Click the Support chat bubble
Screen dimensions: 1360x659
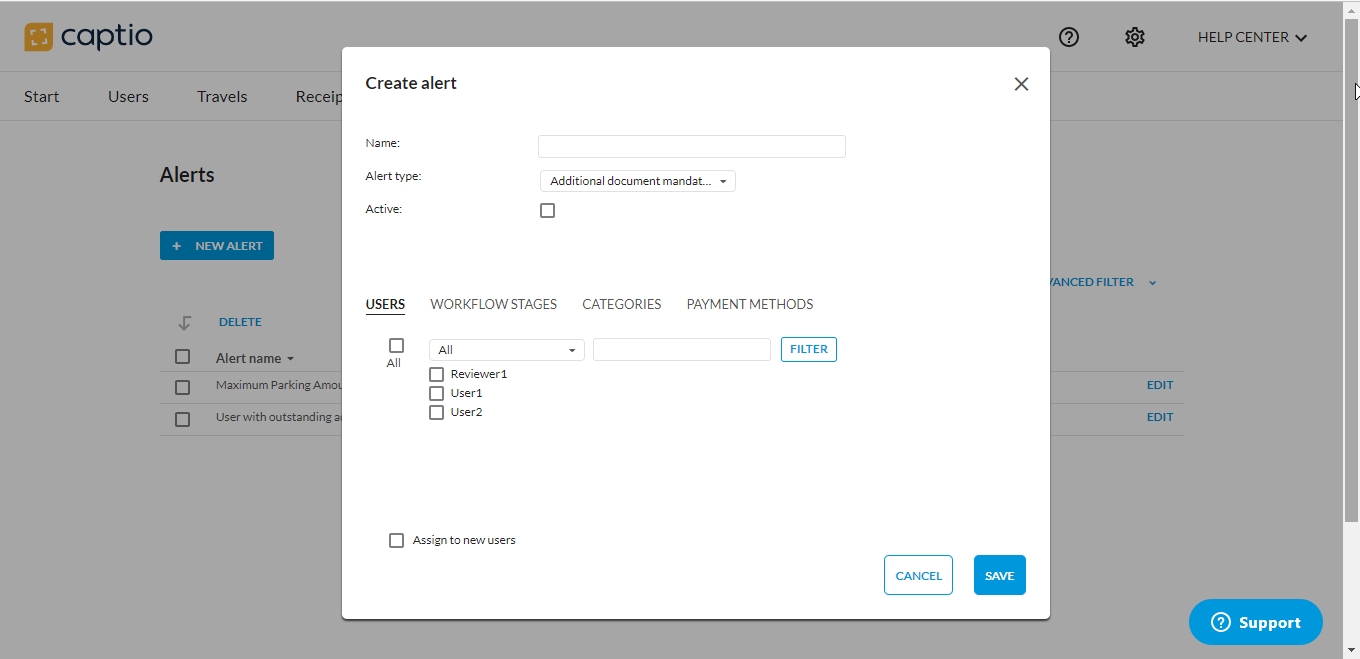[1255, 622]
